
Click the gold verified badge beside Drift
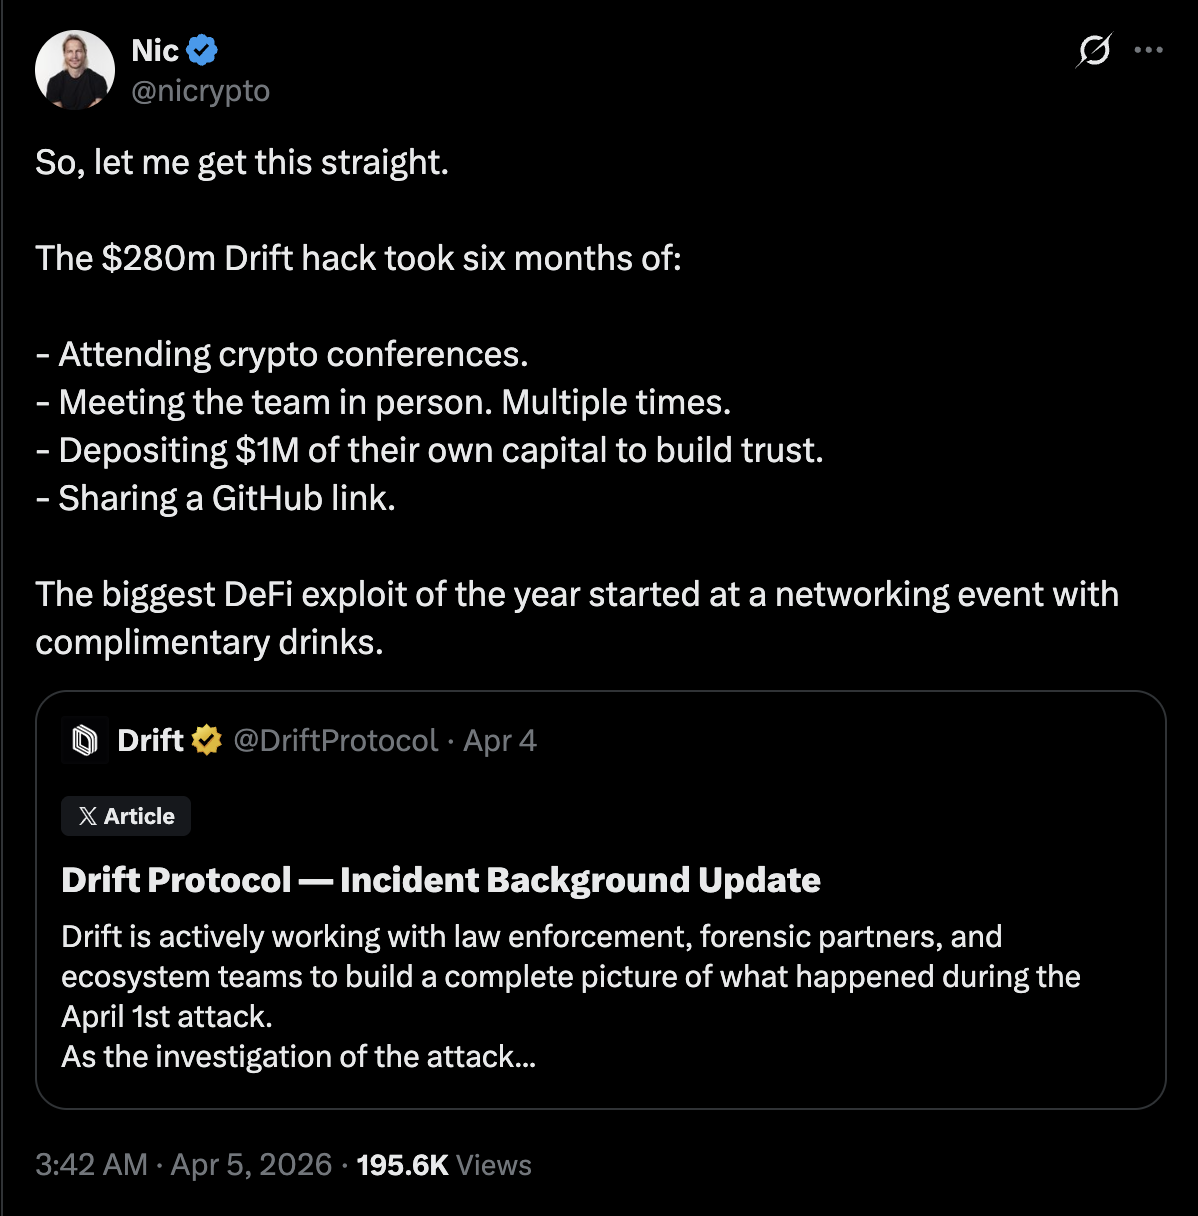(x=205, y=741)
